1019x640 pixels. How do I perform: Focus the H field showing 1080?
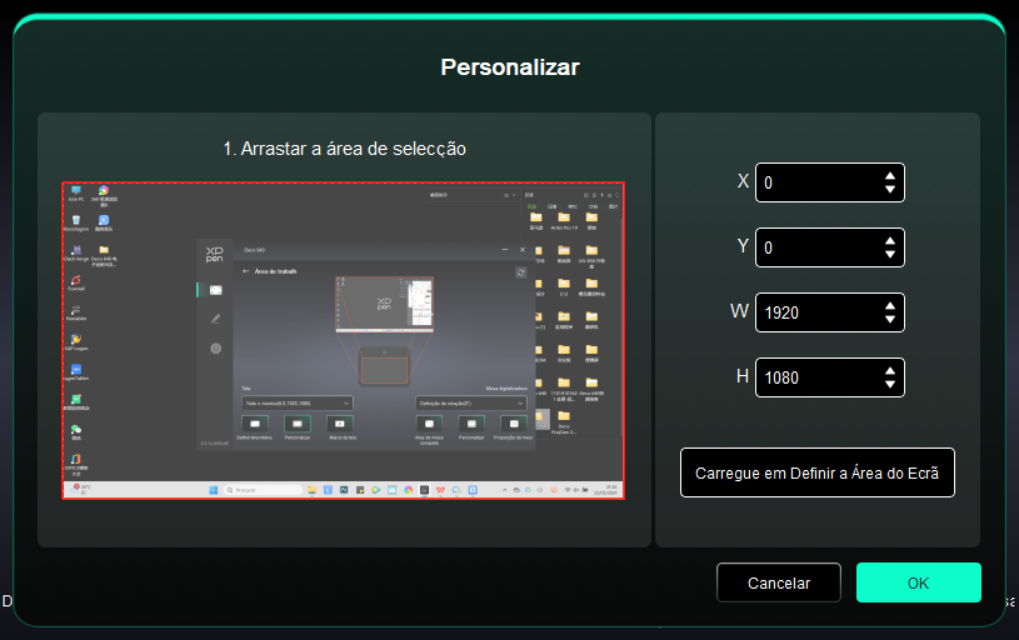815,378
